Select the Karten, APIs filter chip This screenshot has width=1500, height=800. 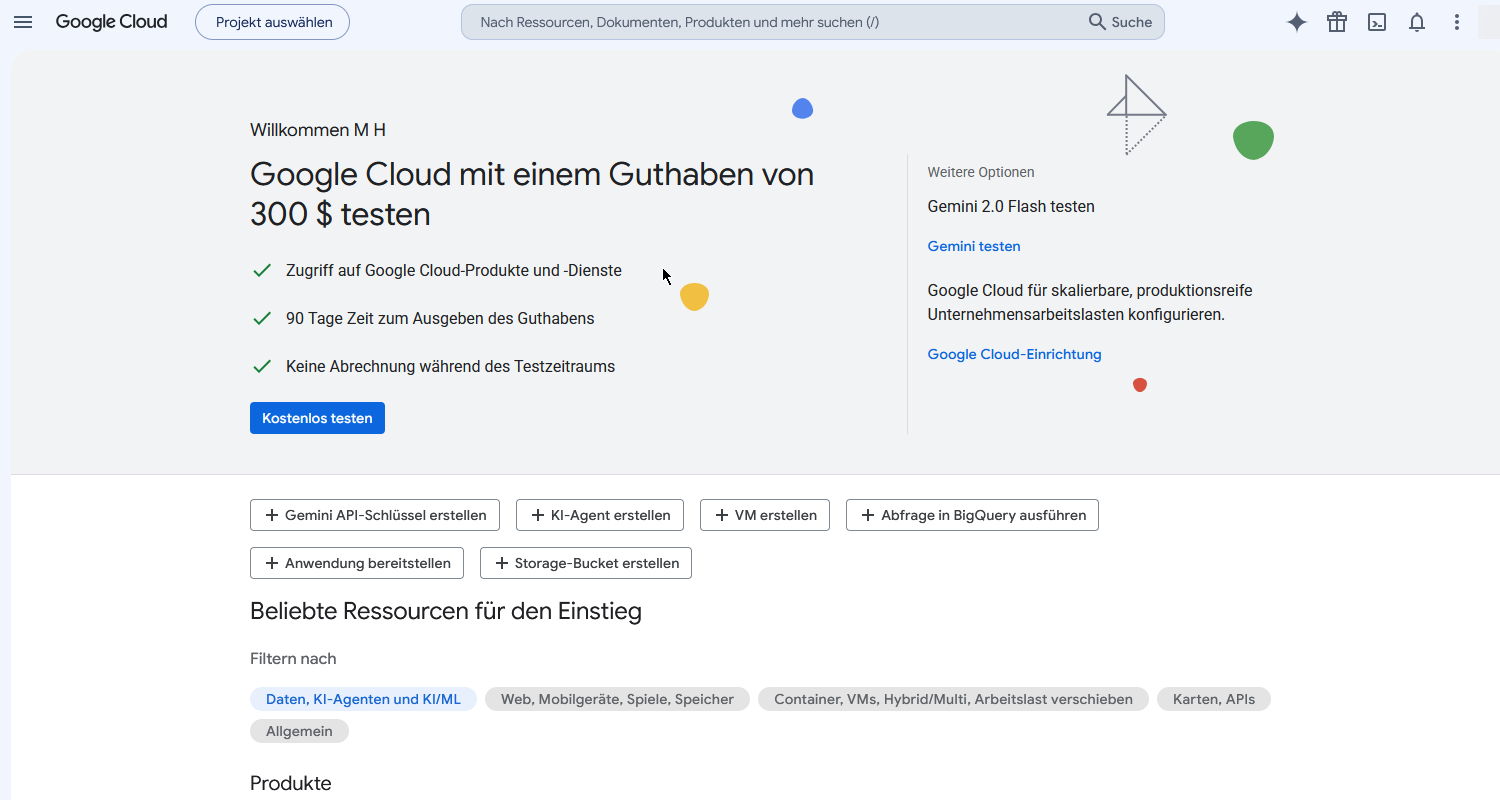(x=1214, y=699)
